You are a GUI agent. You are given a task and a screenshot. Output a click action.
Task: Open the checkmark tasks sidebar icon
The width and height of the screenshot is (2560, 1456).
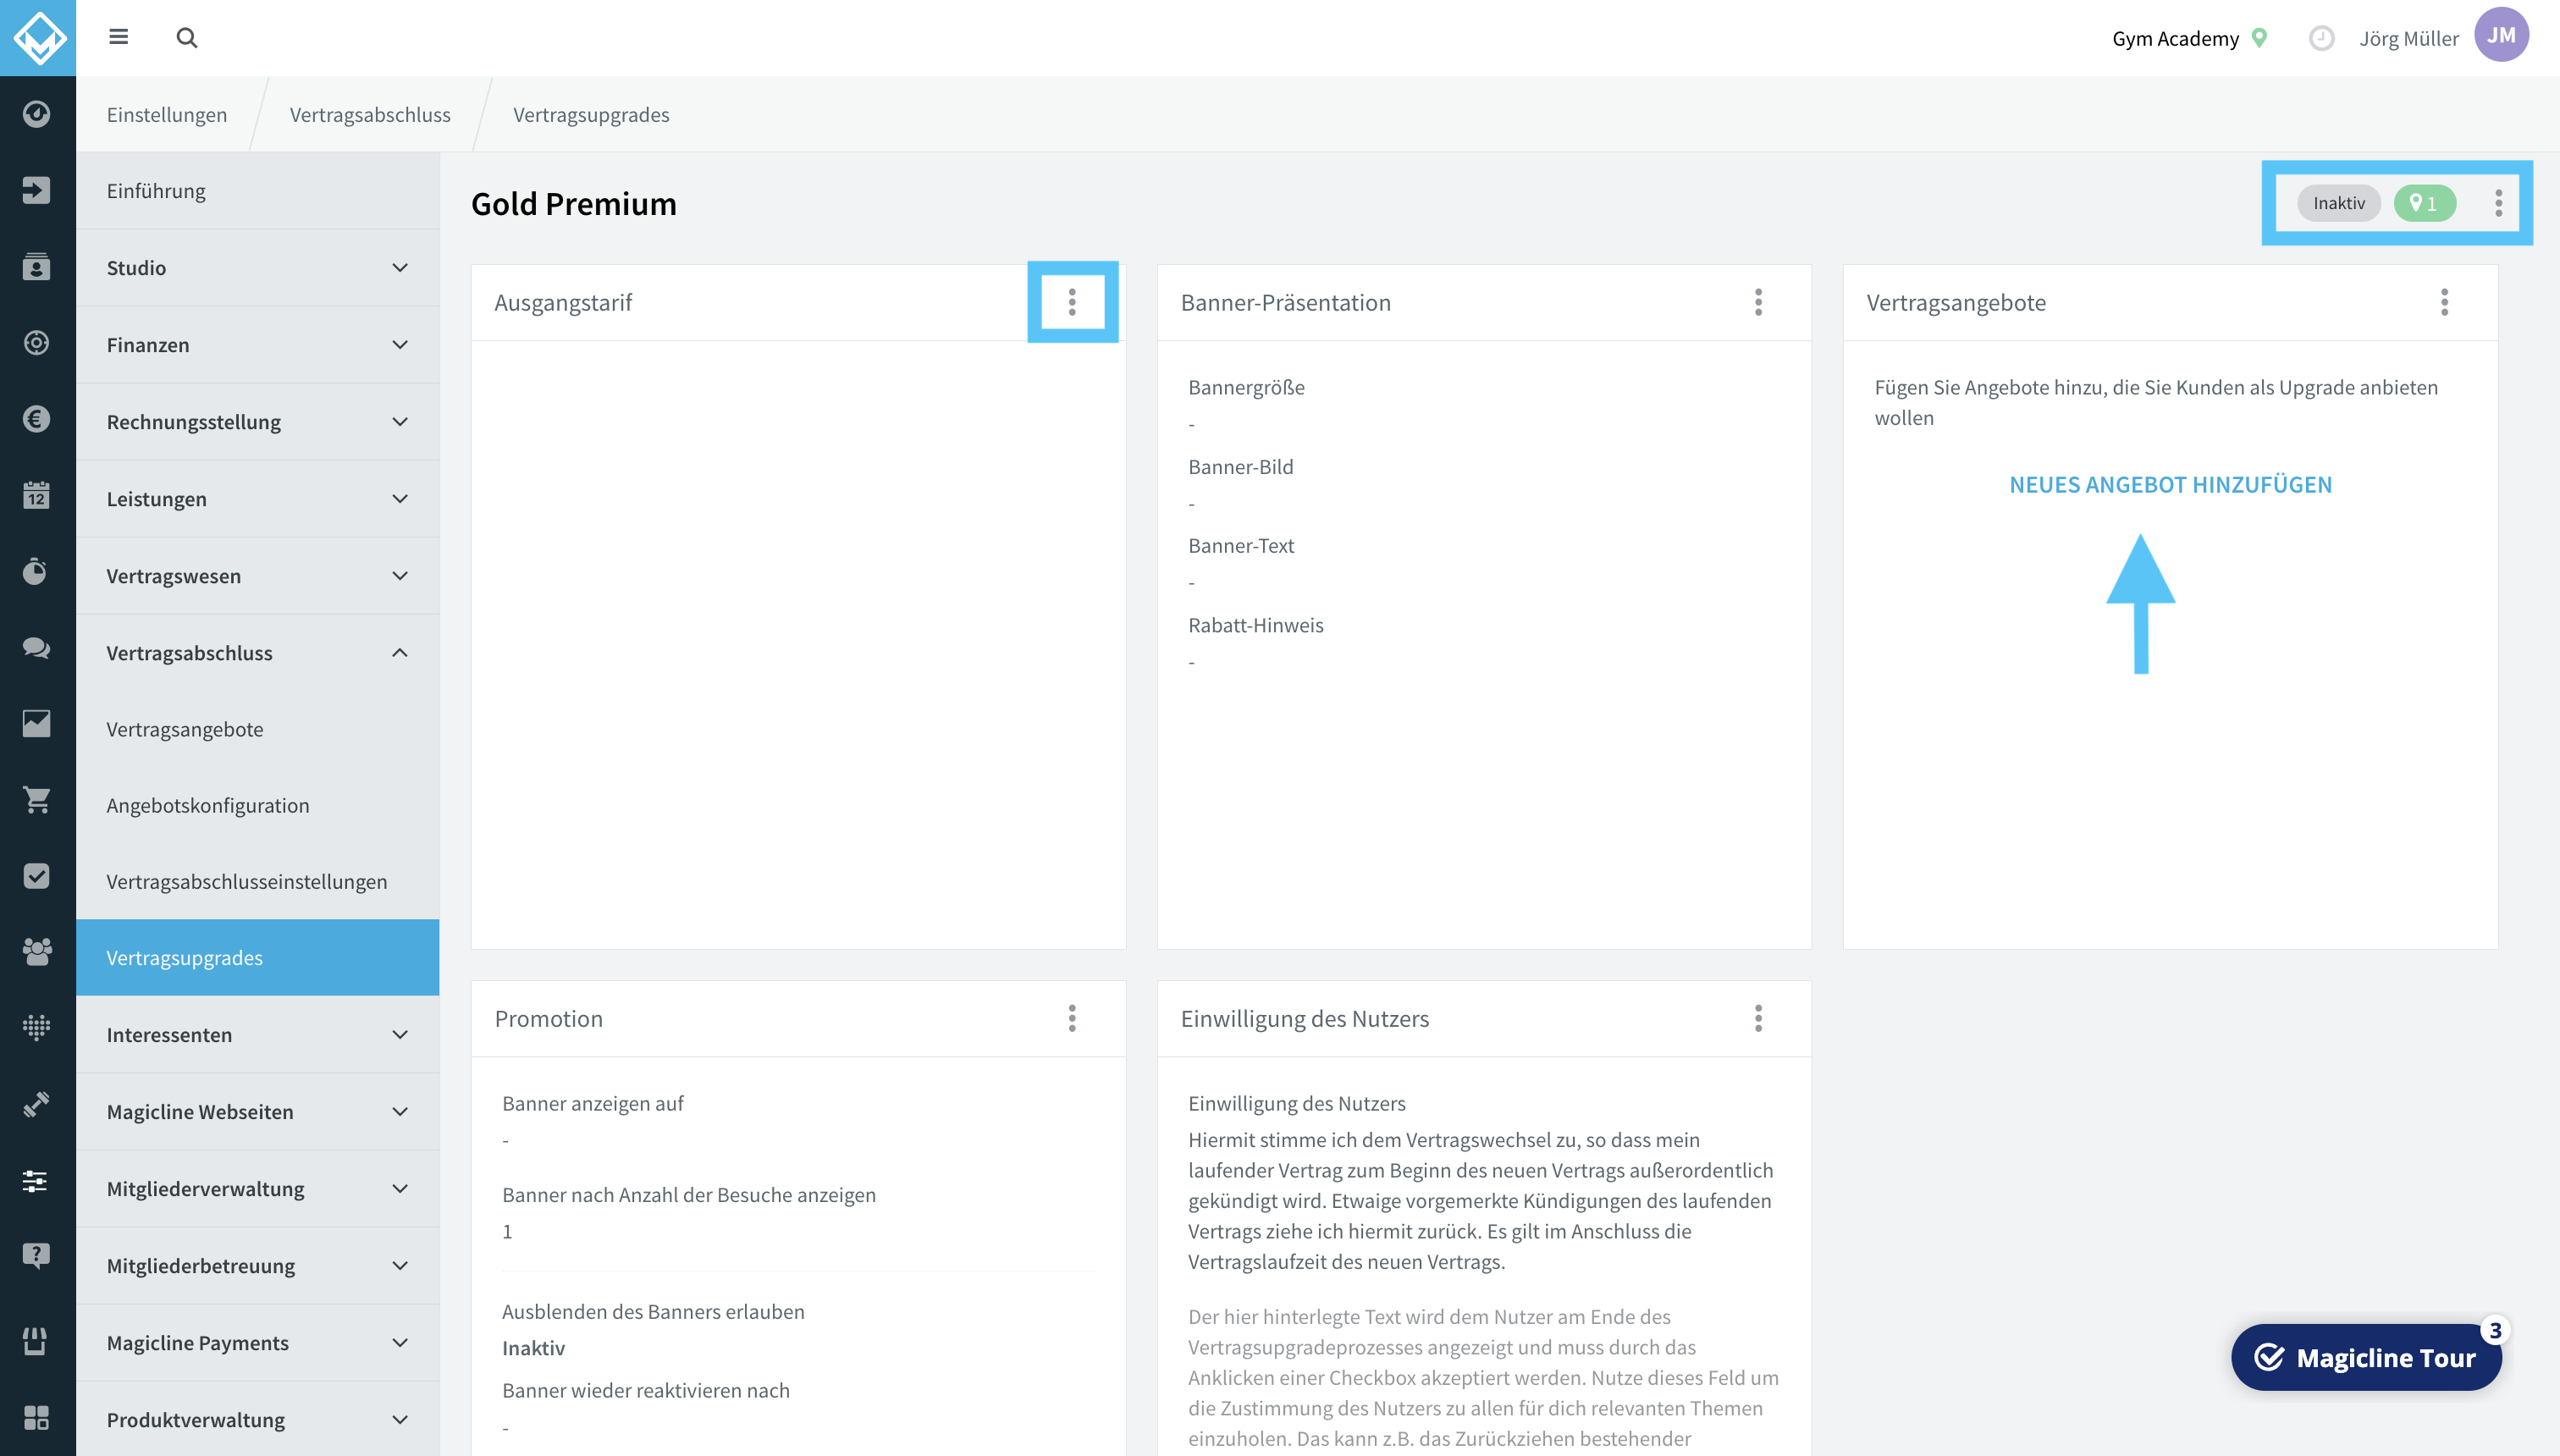tap(37, 876)
